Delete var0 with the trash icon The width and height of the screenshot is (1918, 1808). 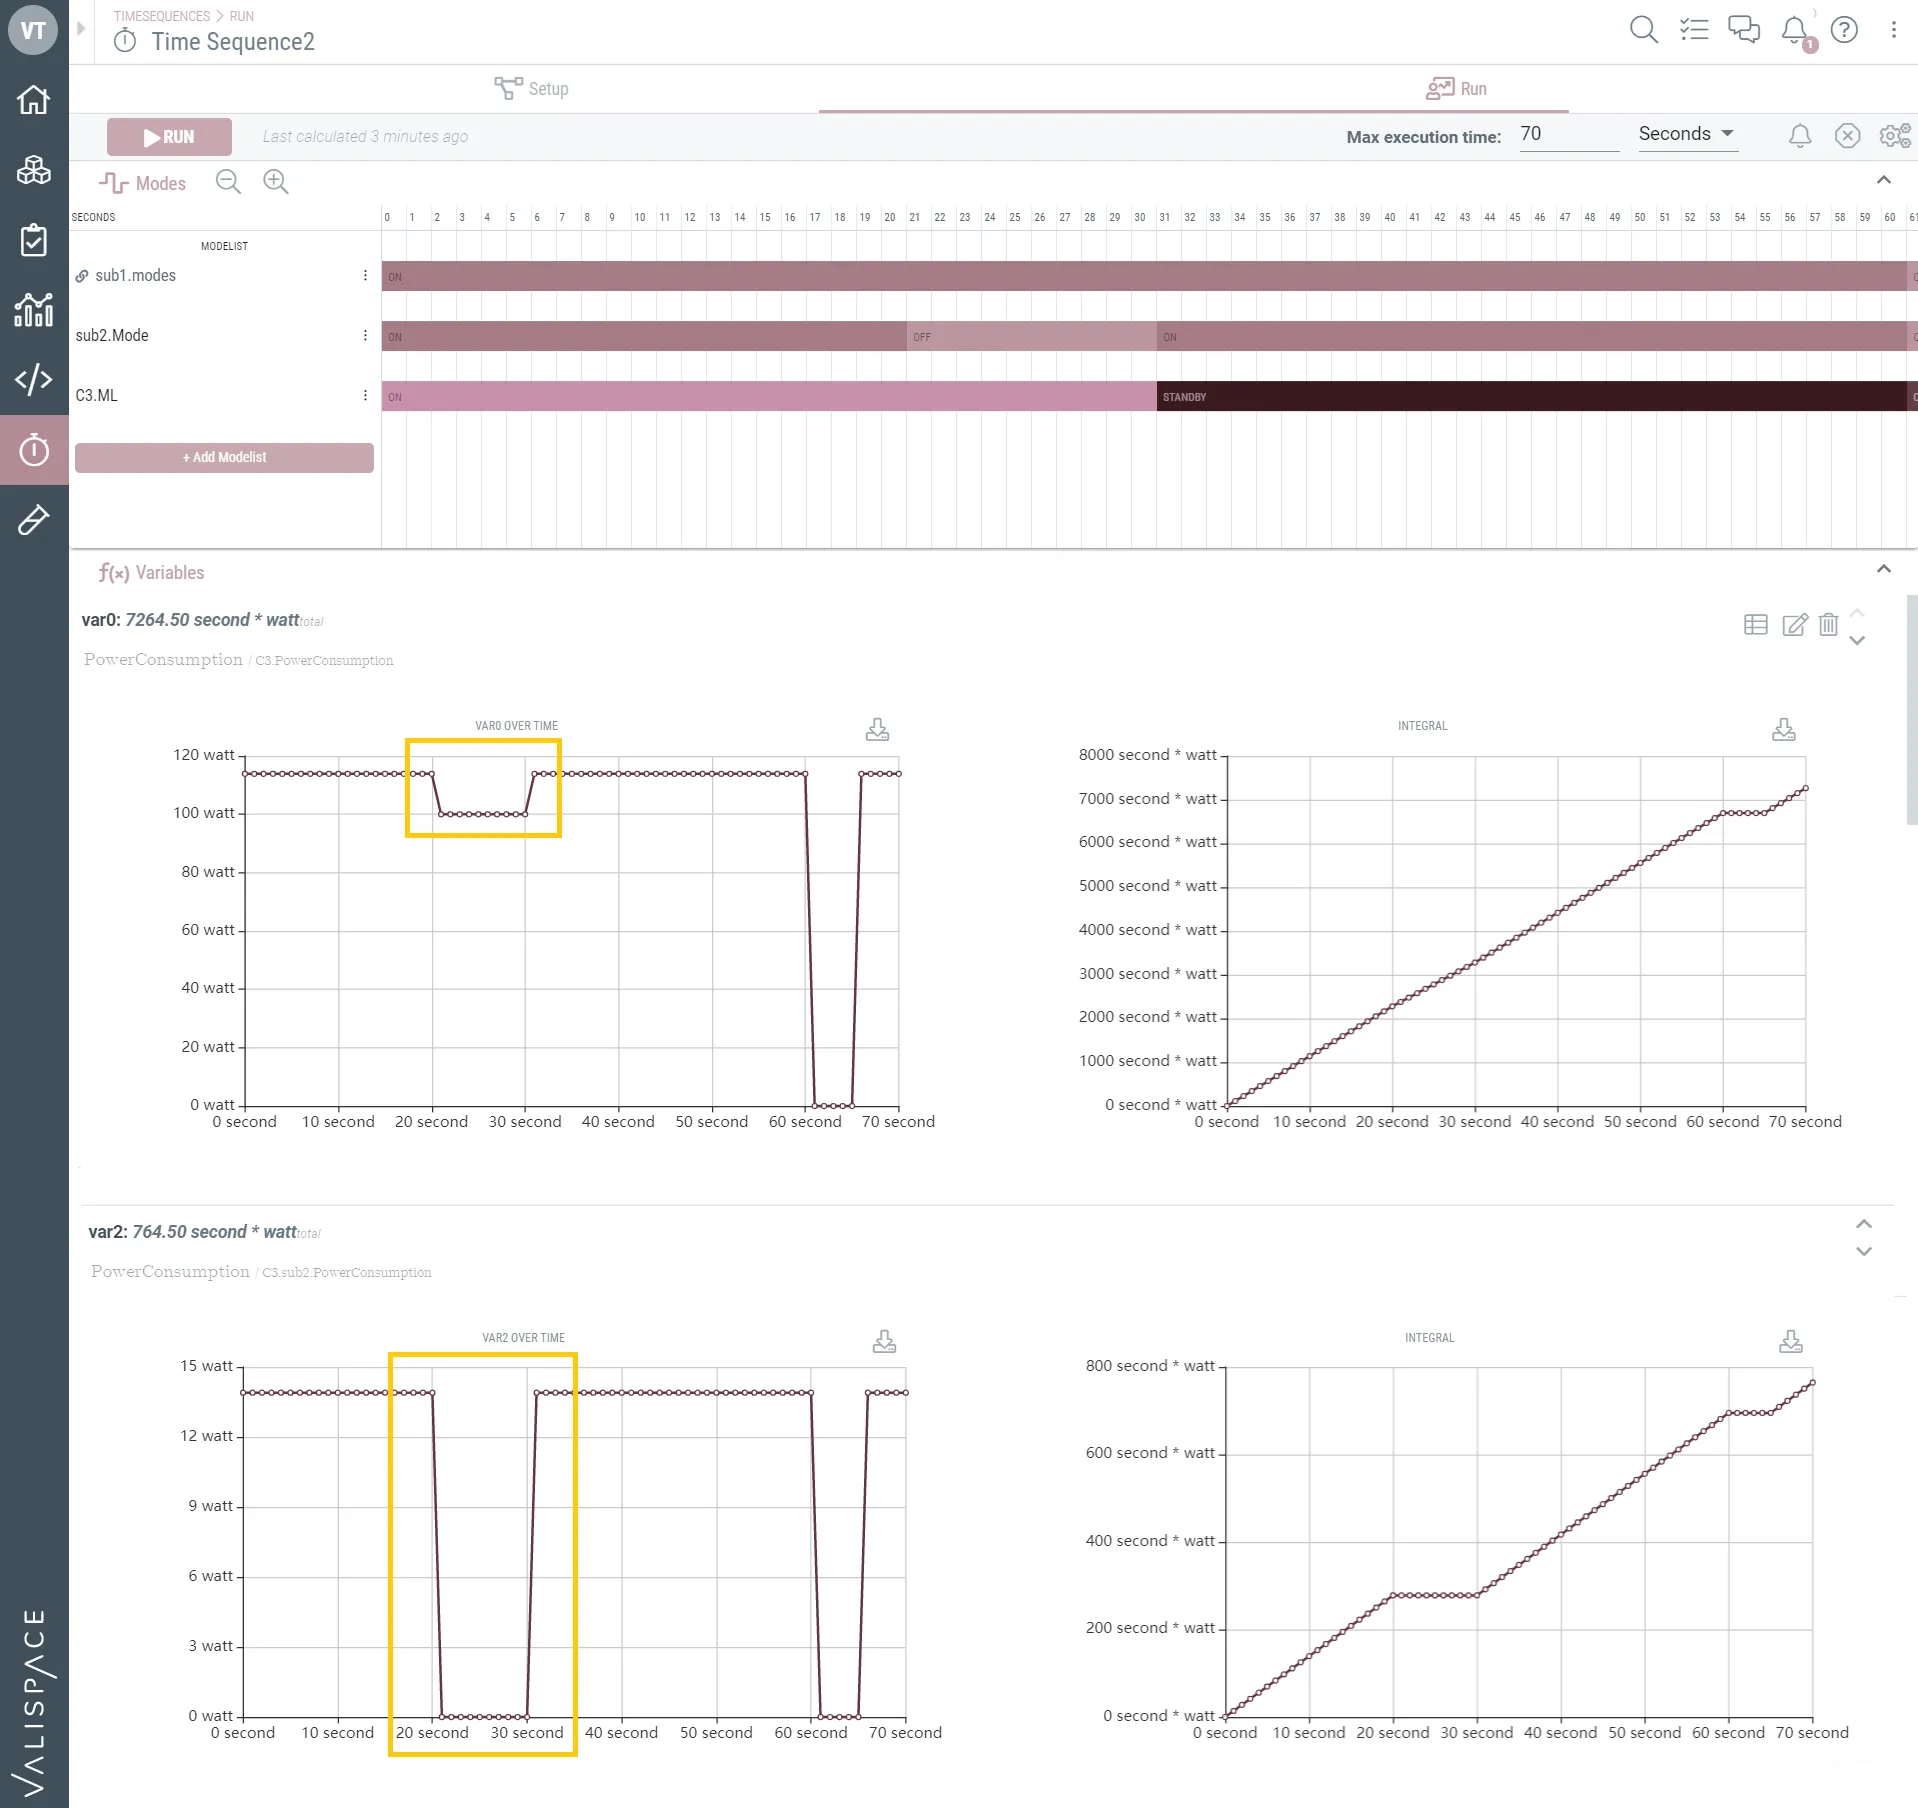coord(1828,625)
